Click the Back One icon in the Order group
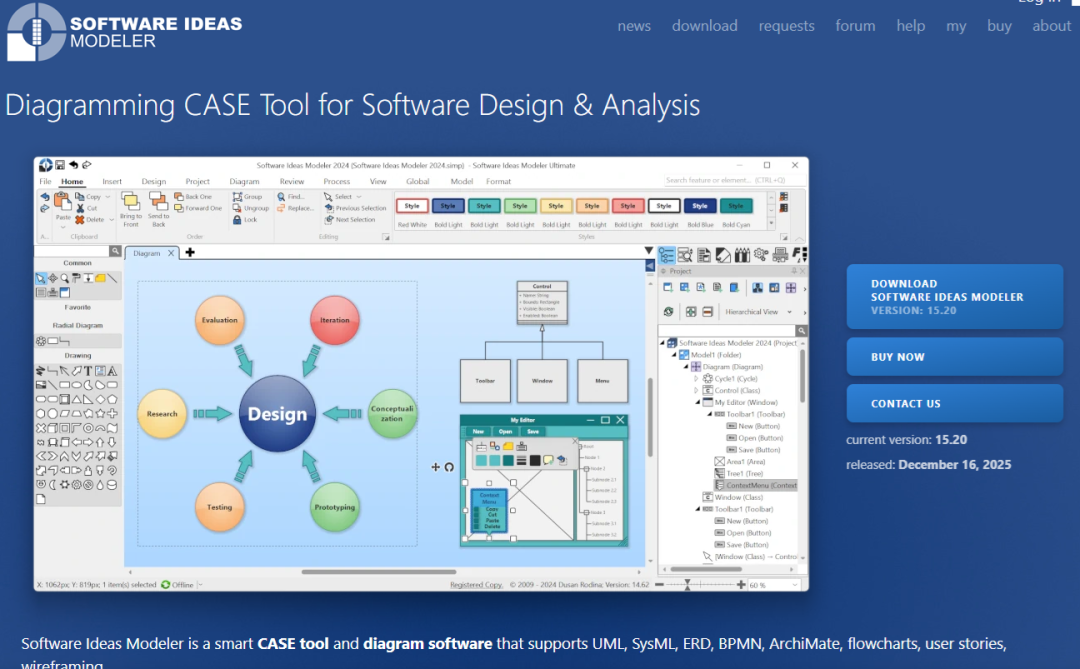The height and width of the screenshot is (669, 1080). (178, 197)
